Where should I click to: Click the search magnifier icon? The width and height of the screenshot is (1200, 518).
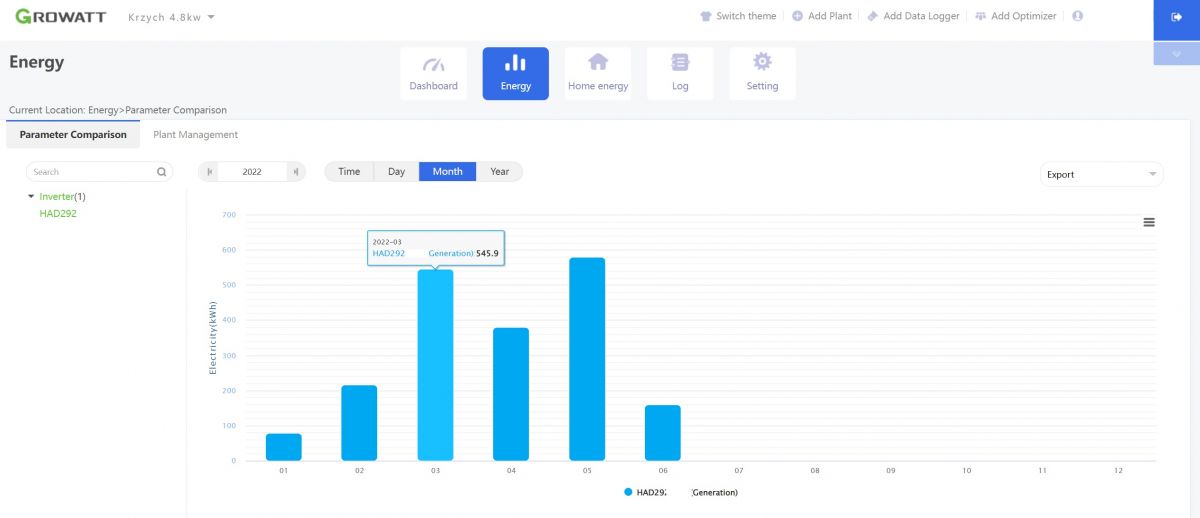(162, 172)
